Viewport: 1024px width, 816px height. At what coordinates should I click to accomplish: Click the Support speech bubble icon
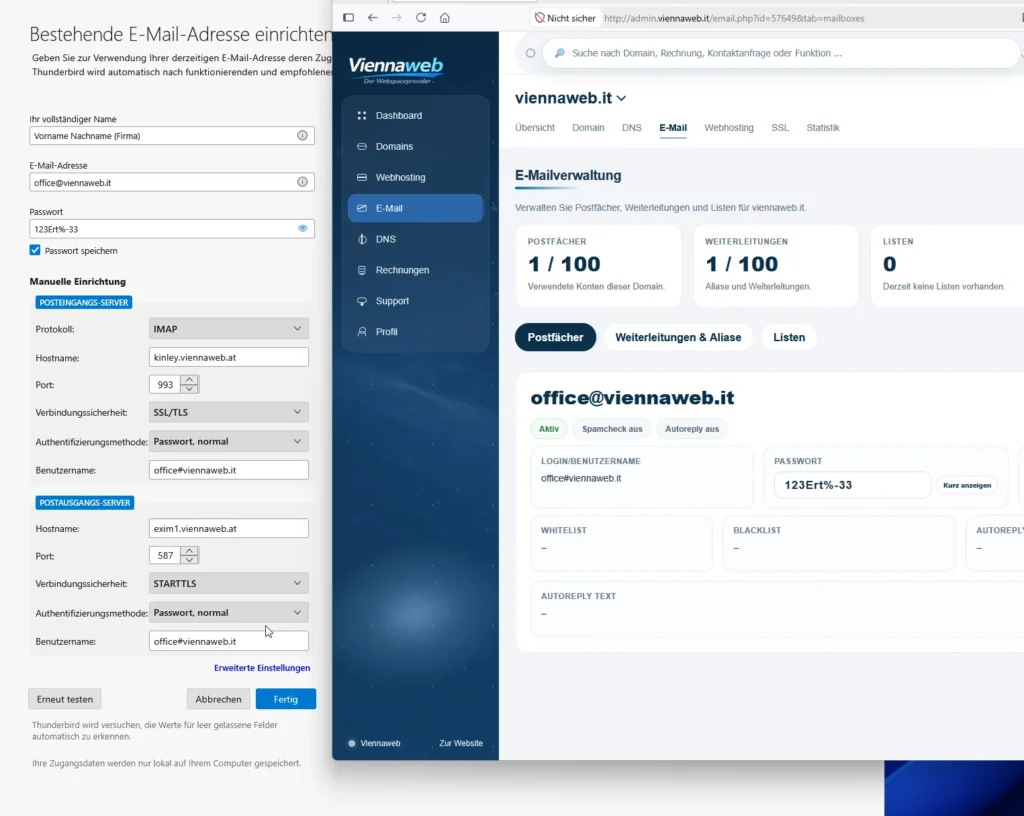click(362, 301)
